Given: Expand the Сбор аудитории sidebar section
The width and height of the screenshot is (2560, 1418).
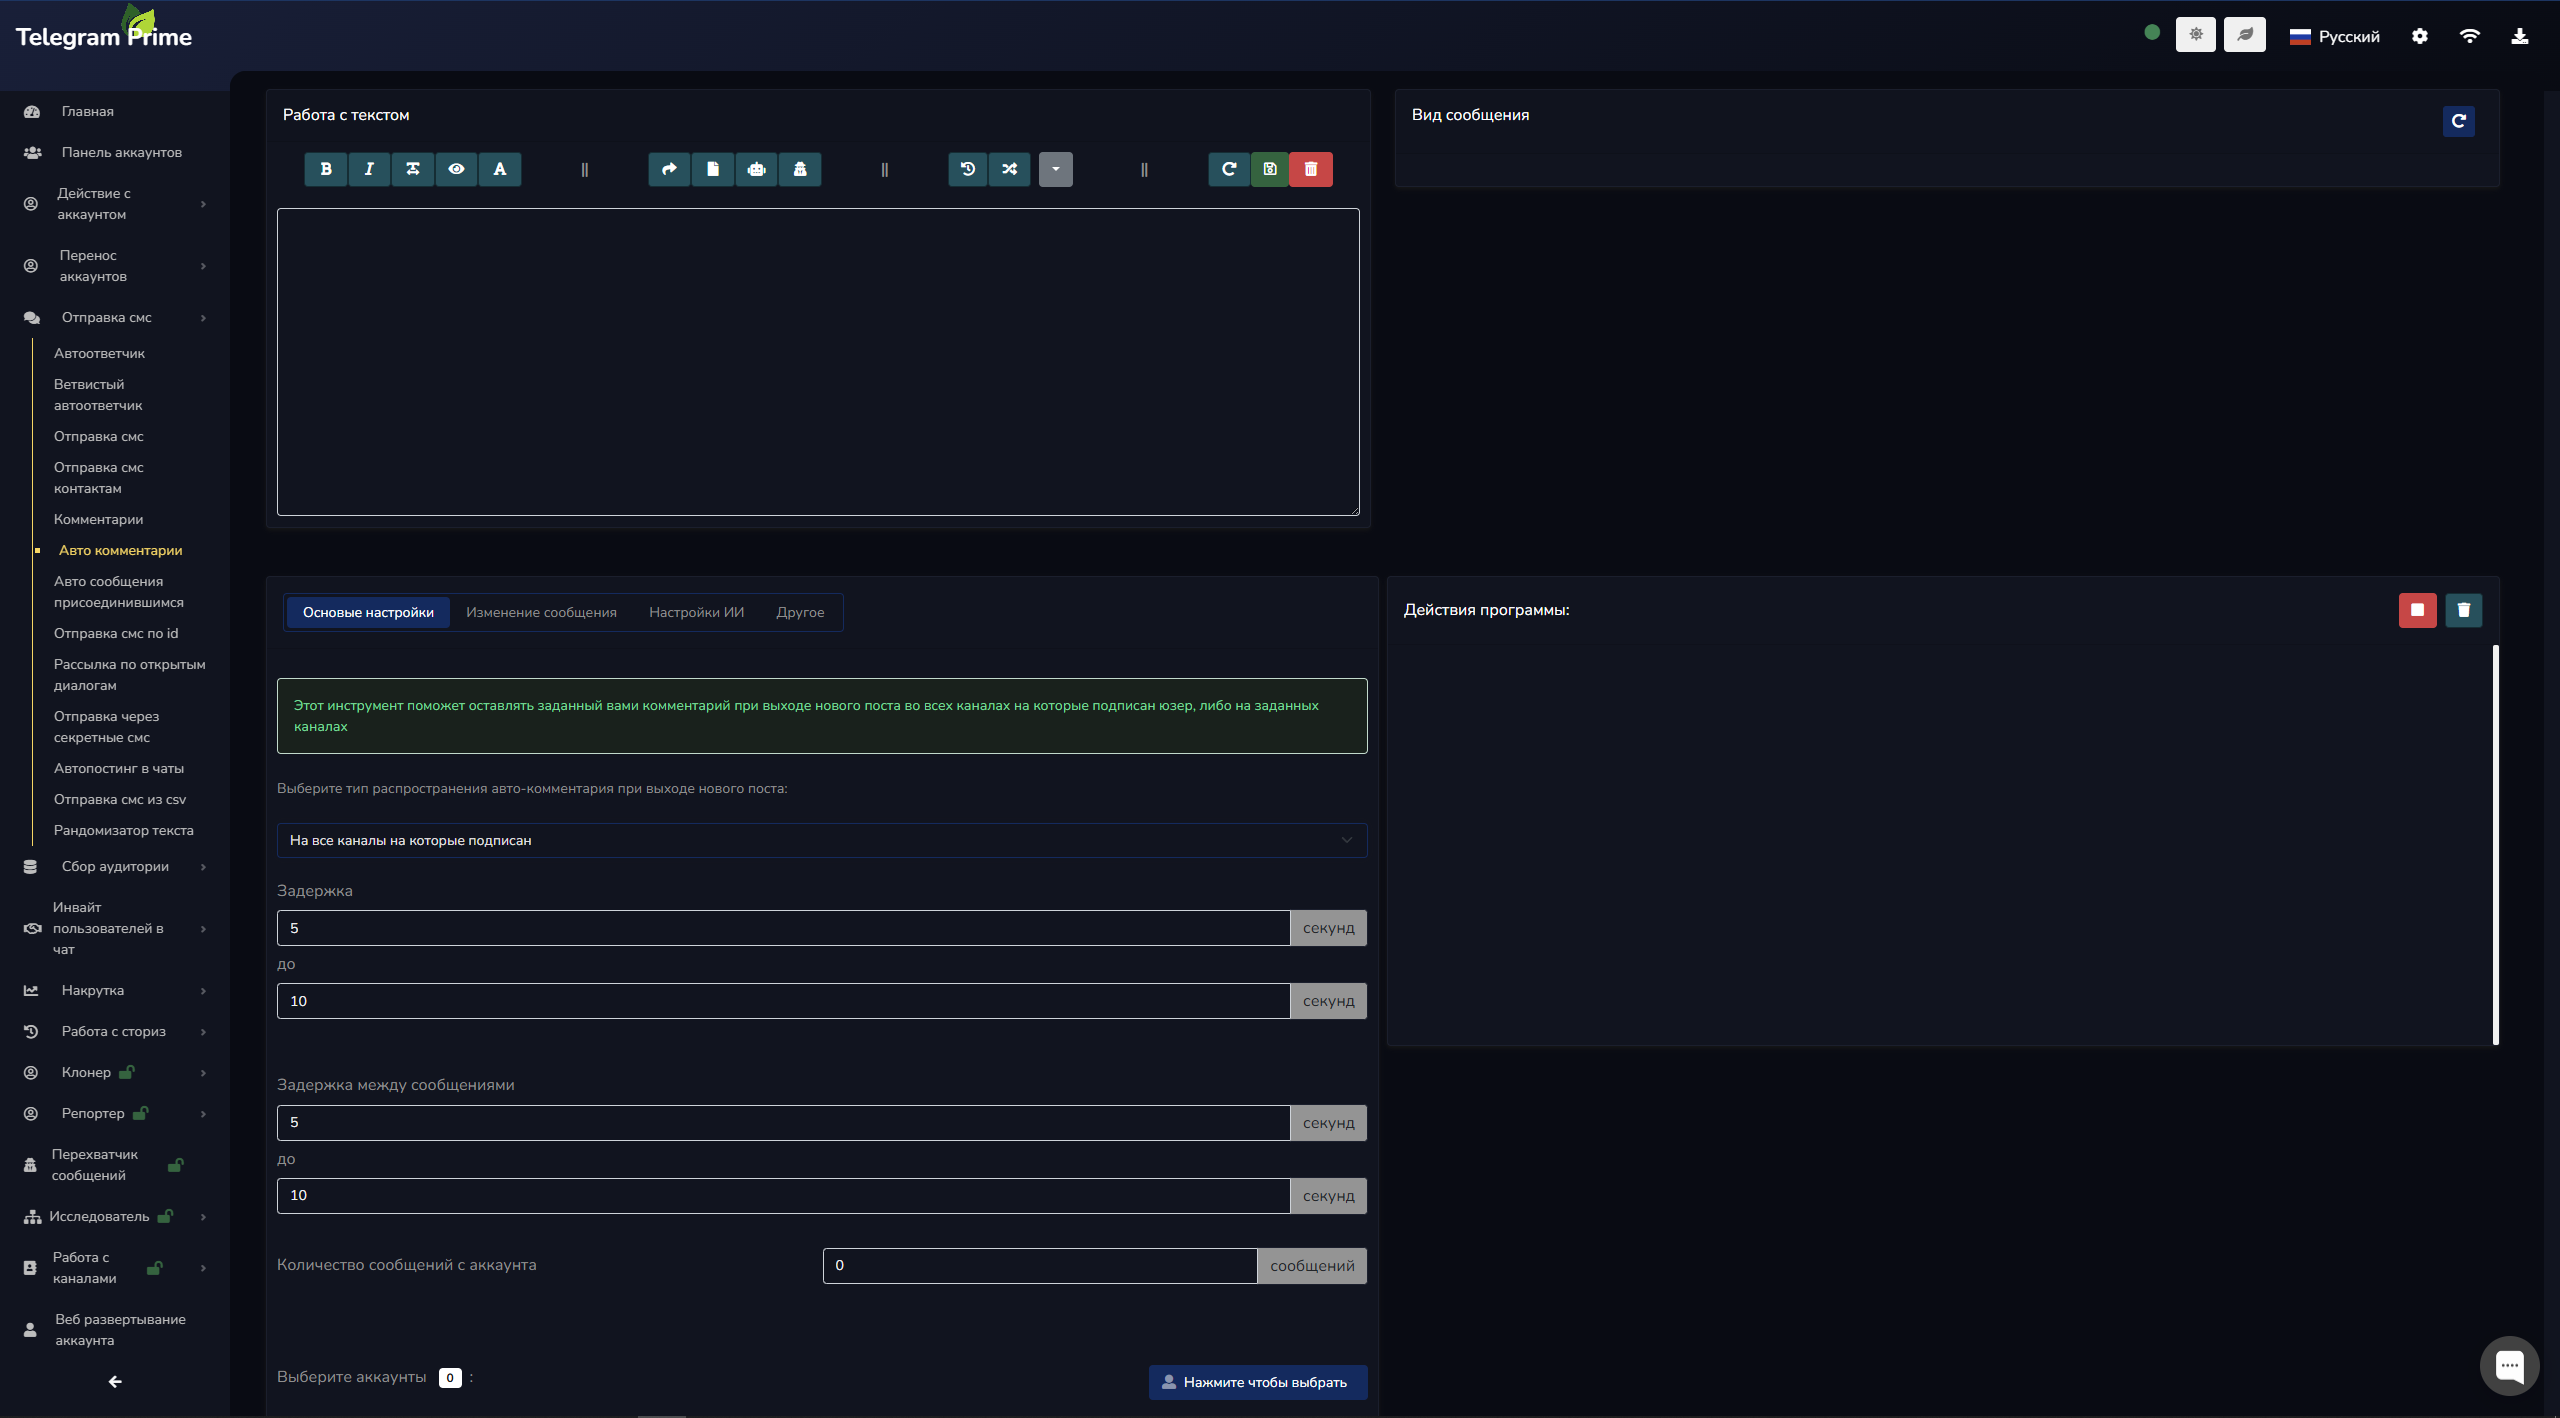Looking at the screenshot, I should click(115, 866).
